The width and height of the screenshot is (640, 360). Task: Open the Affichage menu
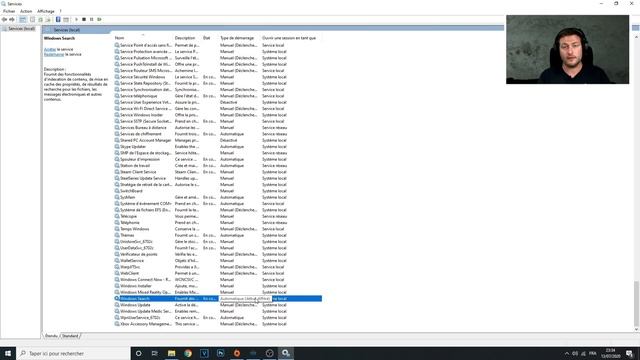46,11
